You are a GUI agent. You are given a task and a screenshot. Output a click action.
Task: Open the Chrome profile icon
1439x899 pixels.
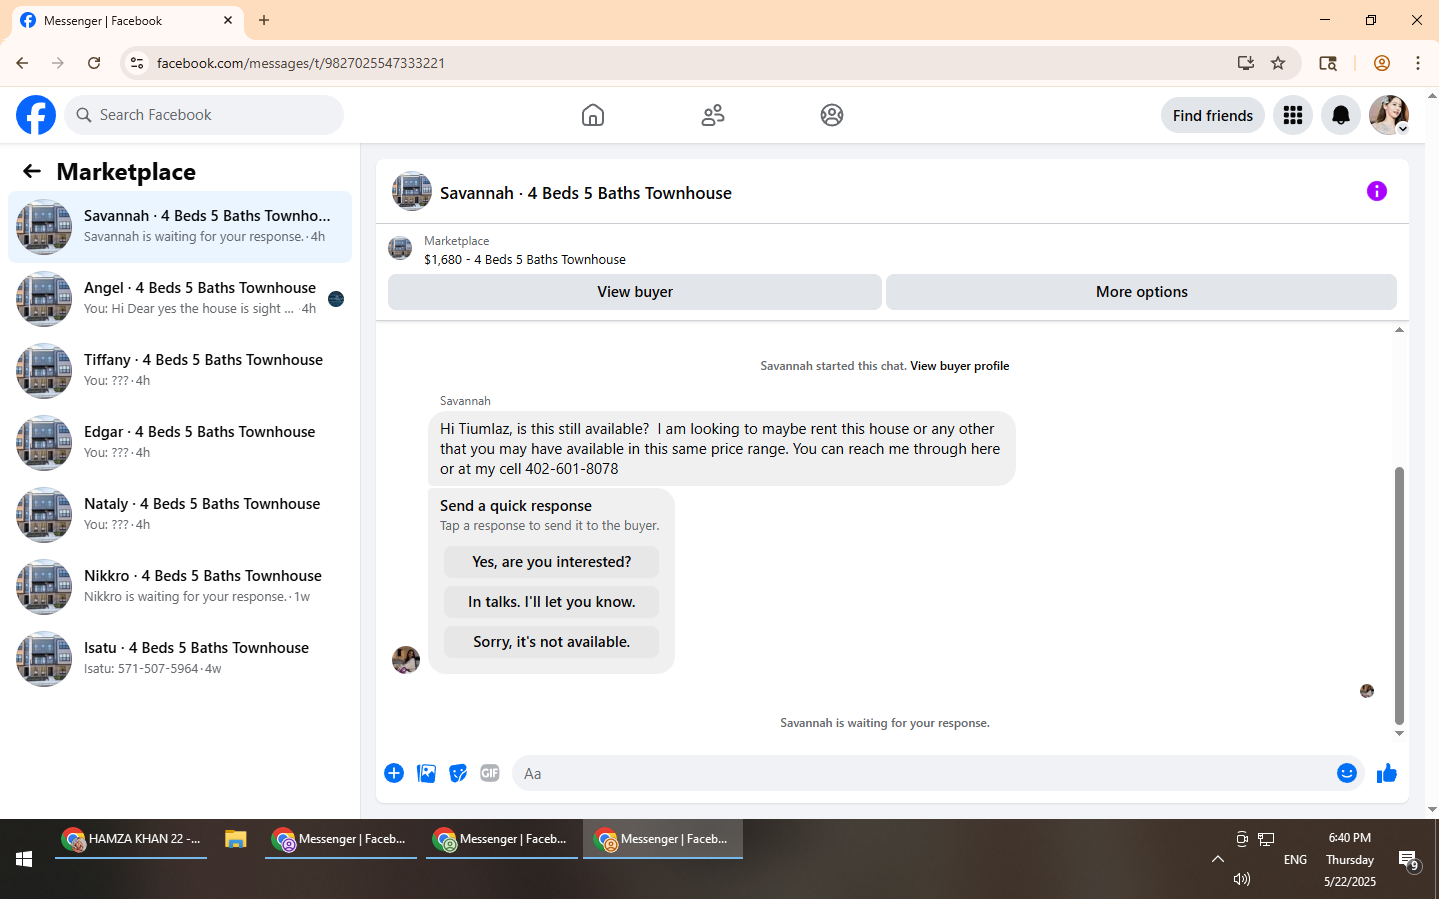[x=1382, y=63]
